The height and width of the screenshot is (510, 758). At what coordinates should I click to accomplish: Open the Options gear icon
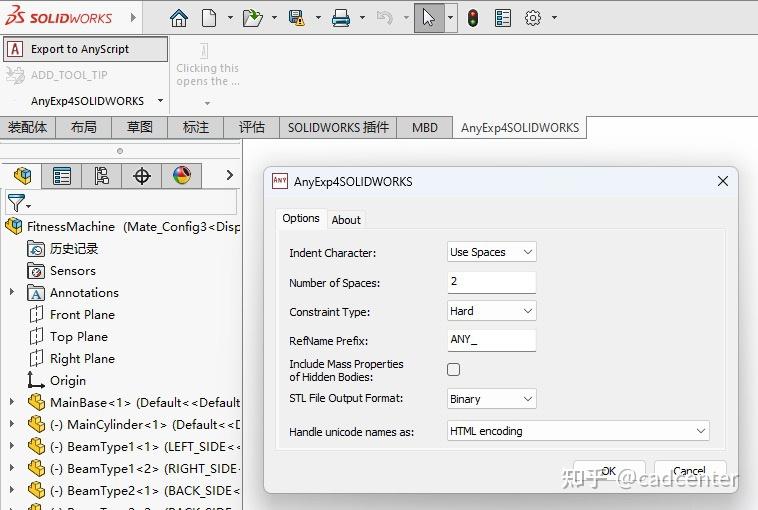pos(533,18)
